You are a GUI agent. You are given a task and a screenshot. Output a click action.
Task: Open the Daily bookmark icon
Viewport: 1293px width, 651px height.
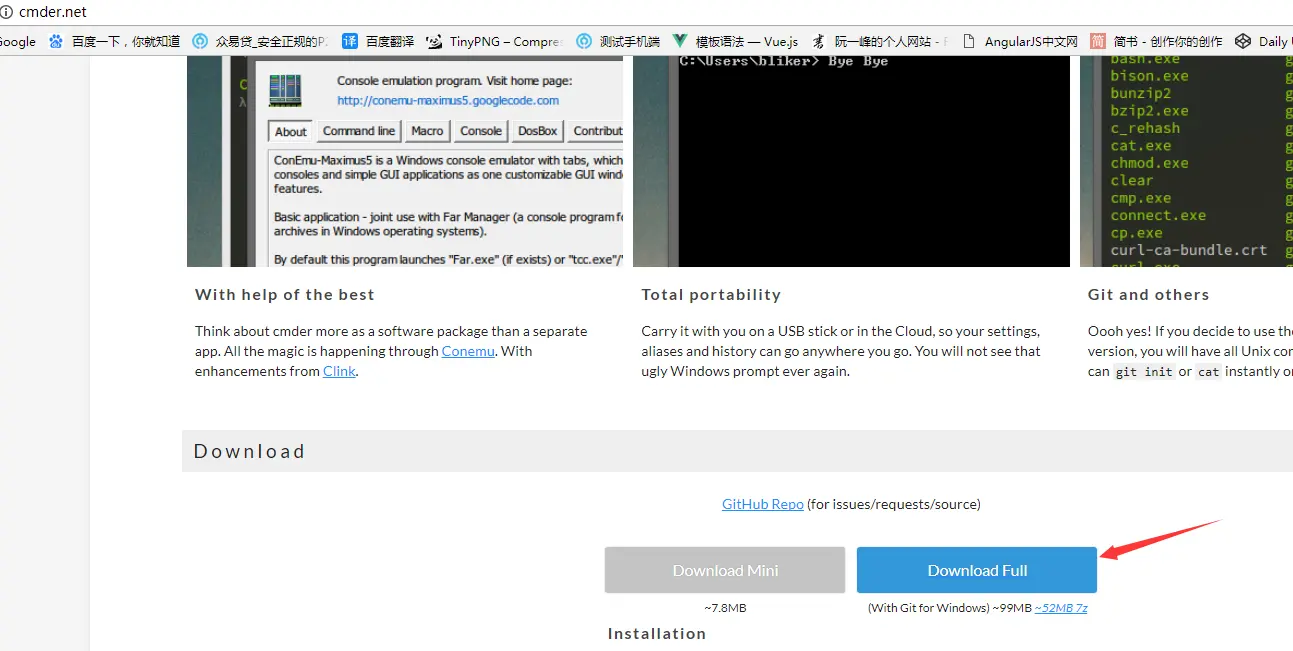click(x=1243, y=41)
